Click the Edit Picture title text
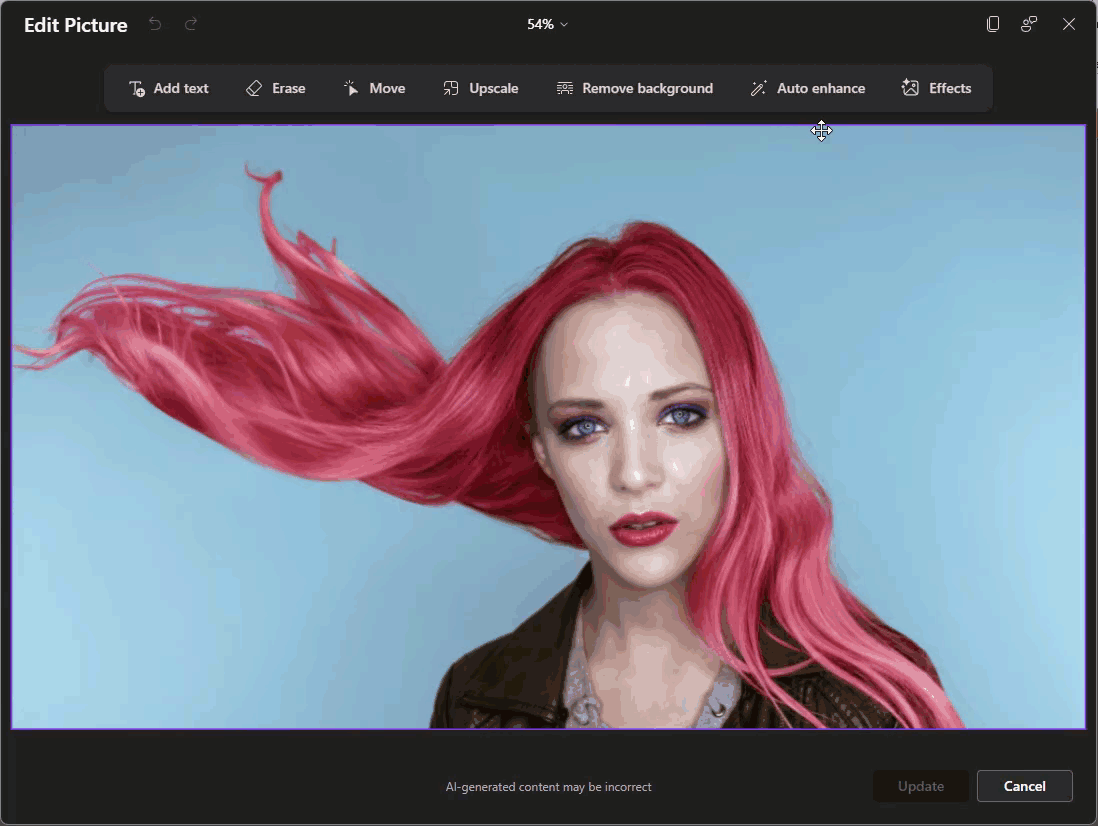This screenshot has height=826, width=1098. tap(76, 25)
